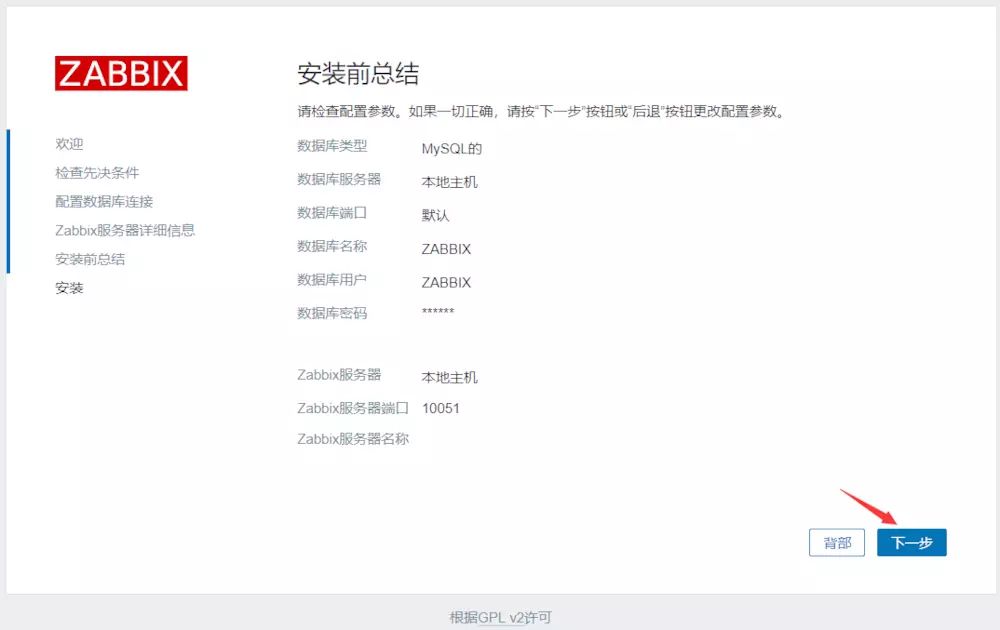Click the 10051 port value
Screen dimensions: 1000x630
441,408
